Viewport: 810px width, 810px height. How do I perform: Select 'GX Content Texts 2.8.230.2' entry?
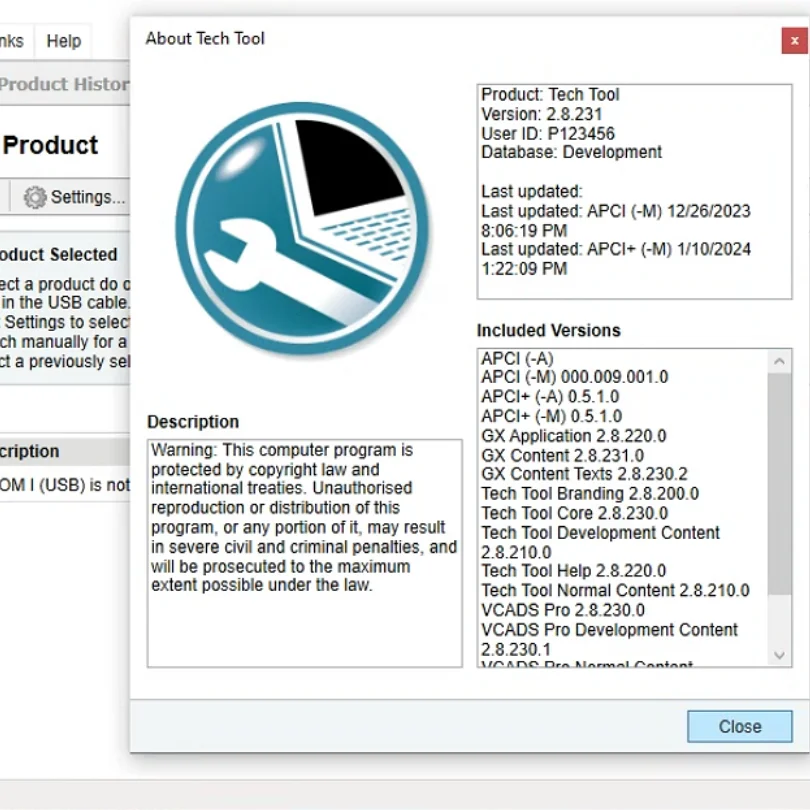point(584,474)
